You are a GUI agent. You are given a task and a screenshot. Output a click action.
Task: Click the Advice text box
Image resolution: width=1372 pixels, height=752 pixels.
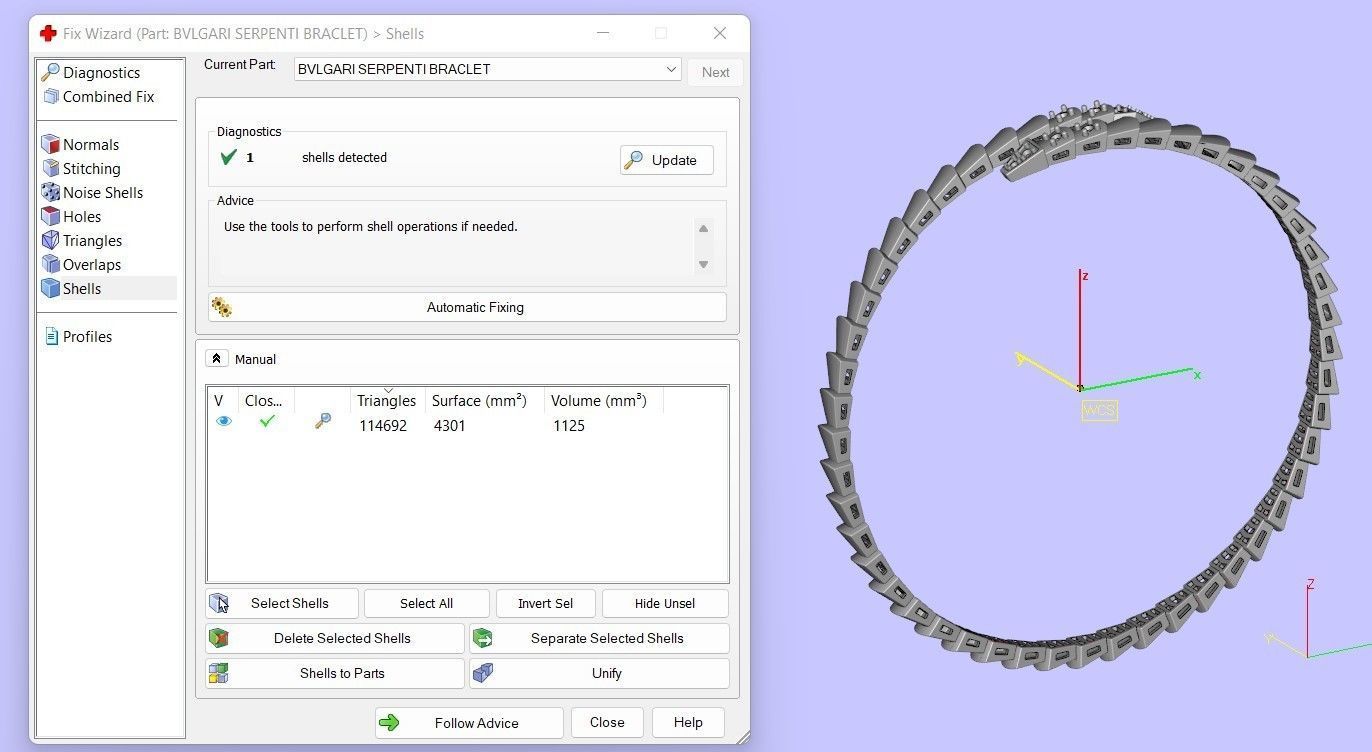tap(467, 245)
